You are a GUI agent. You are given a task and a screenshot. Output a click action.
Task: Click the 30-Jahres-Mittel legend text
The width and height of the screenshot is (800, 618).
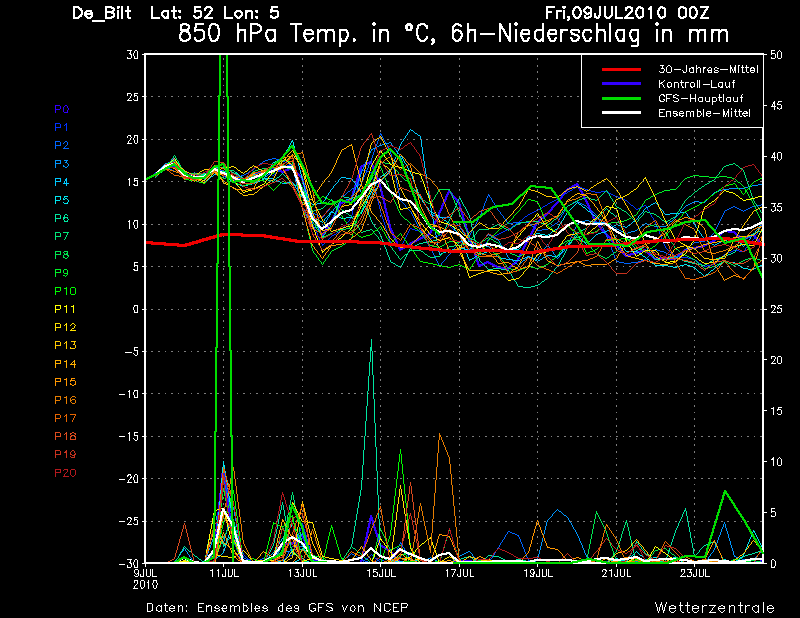click(x=708, y=69)
